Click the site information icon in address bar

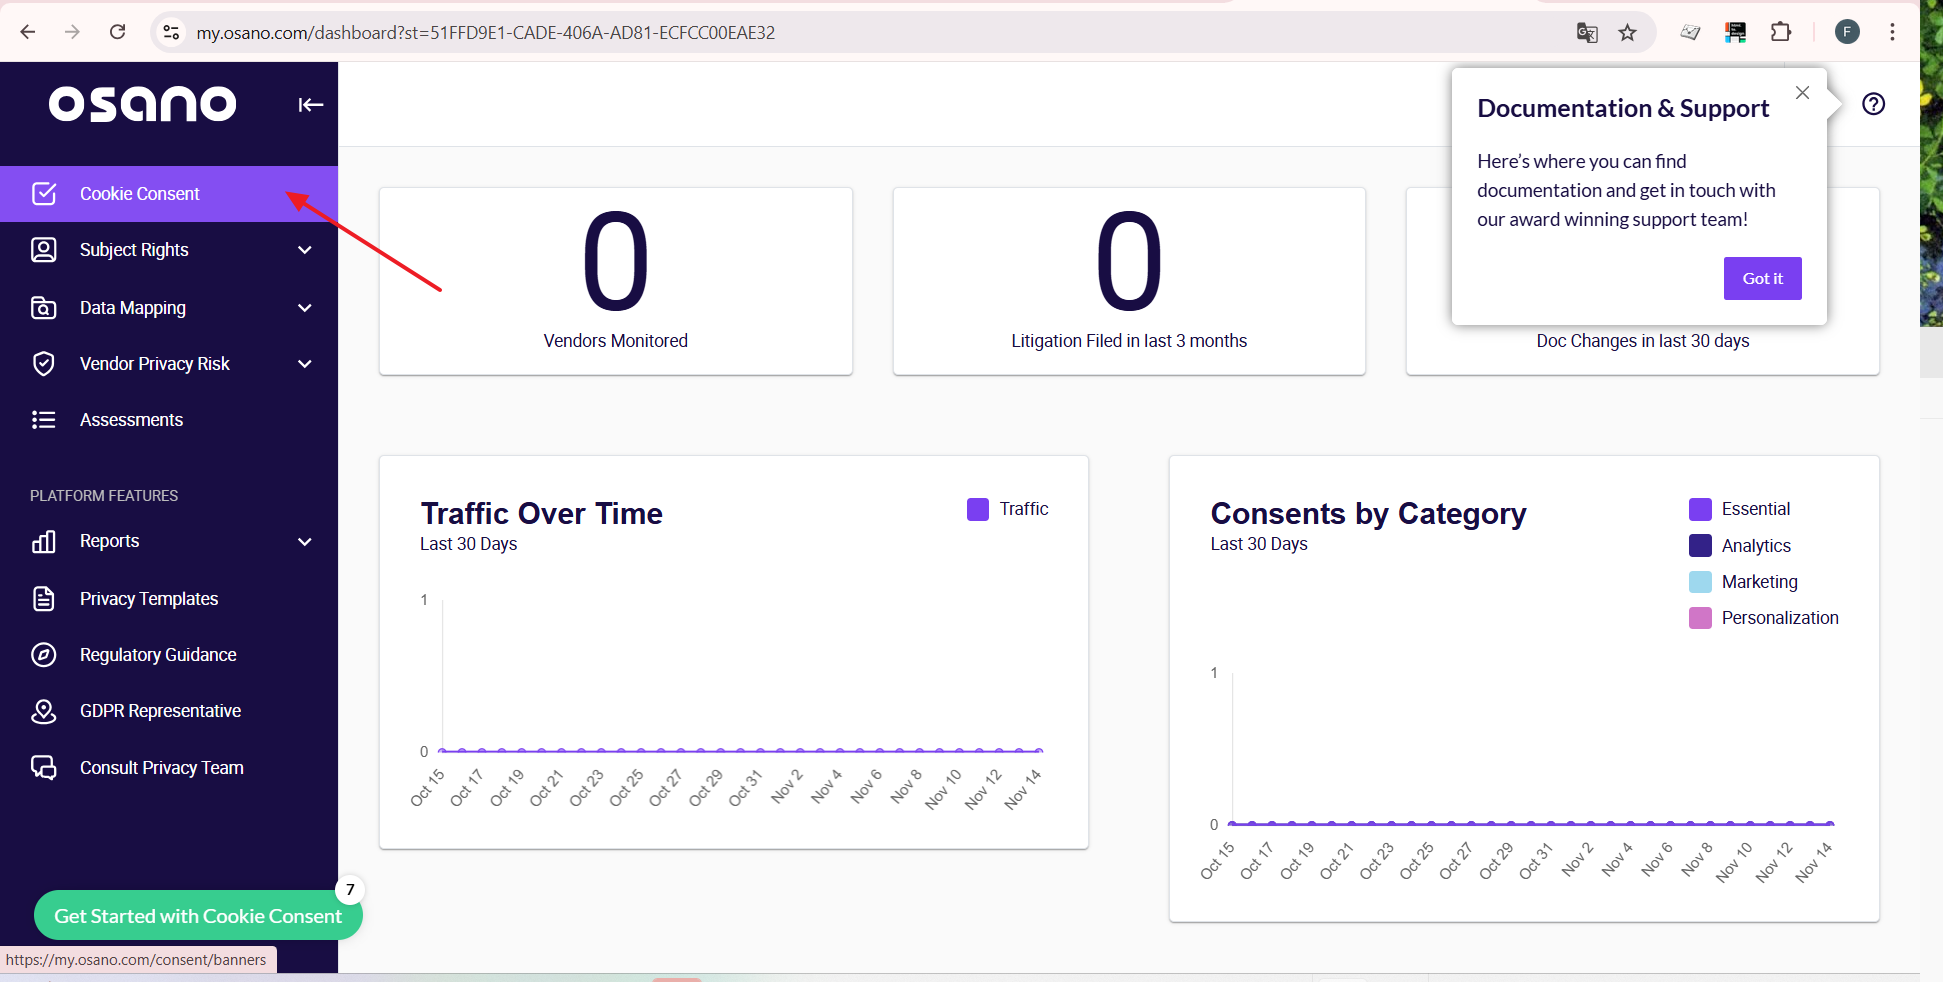click(172, 33)
